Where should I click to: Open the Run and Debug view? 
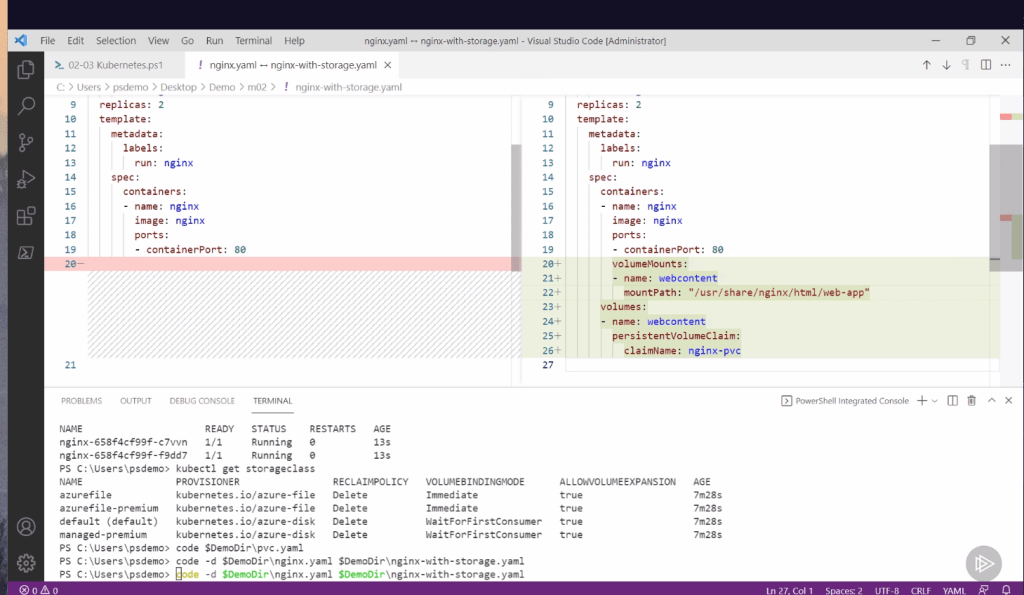[26, 179]
